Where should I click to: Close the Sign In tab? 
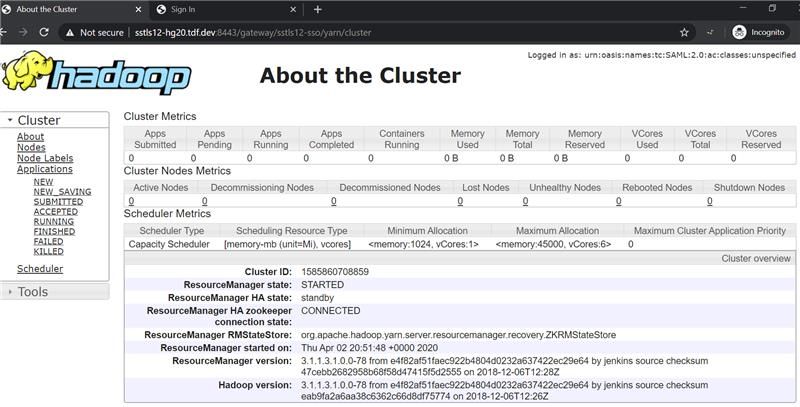293,9
